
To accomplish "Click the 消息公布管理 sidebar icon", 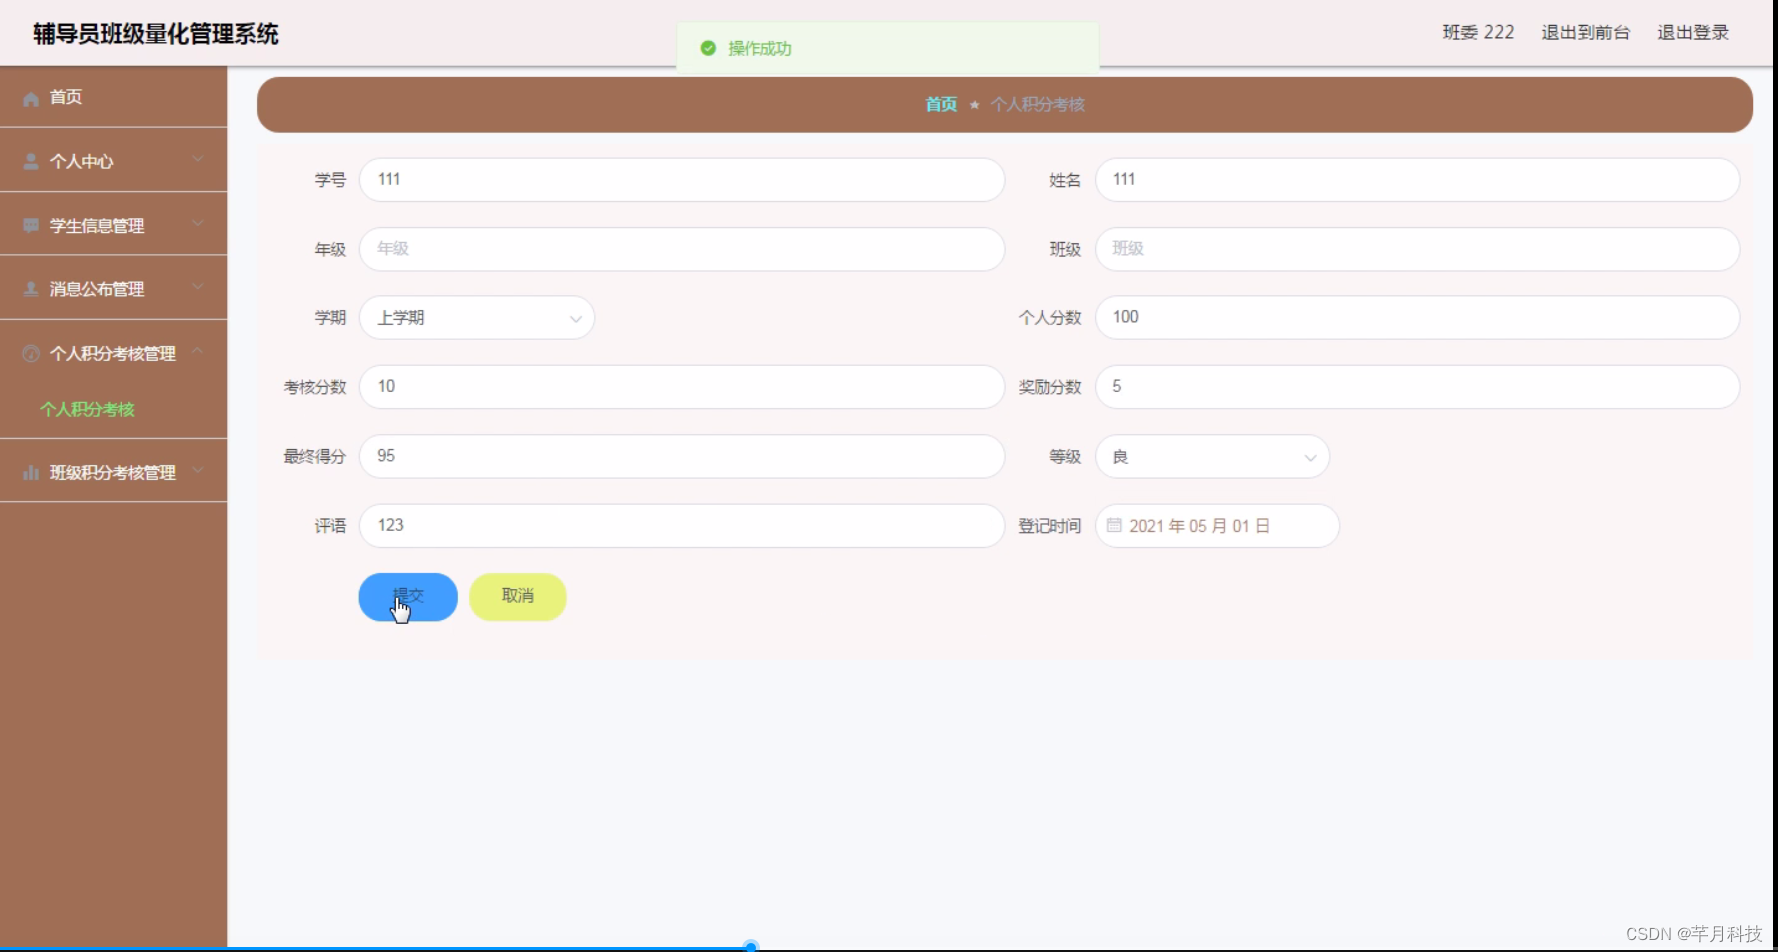I will [30, 289].
